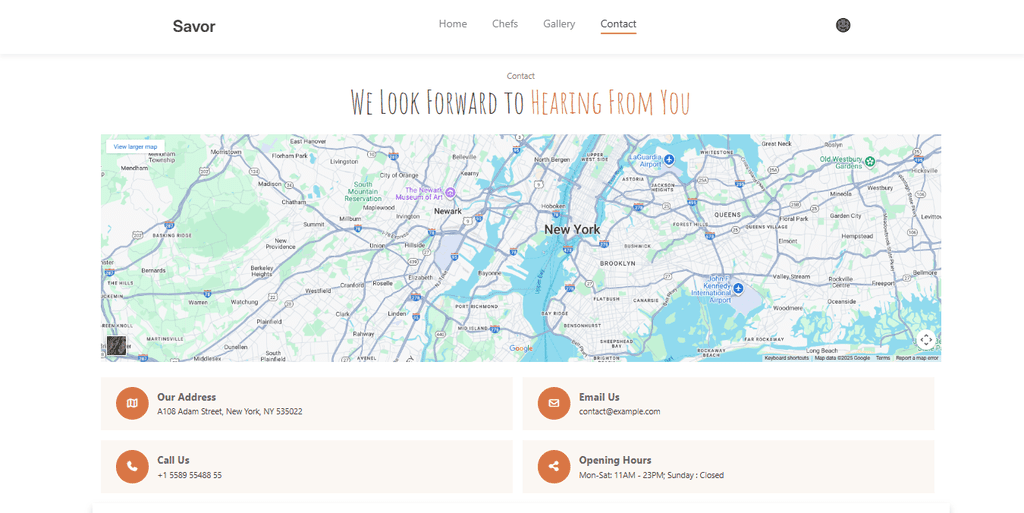Click the John F. Kennedy Airport marker

click(x=738, y=288)
